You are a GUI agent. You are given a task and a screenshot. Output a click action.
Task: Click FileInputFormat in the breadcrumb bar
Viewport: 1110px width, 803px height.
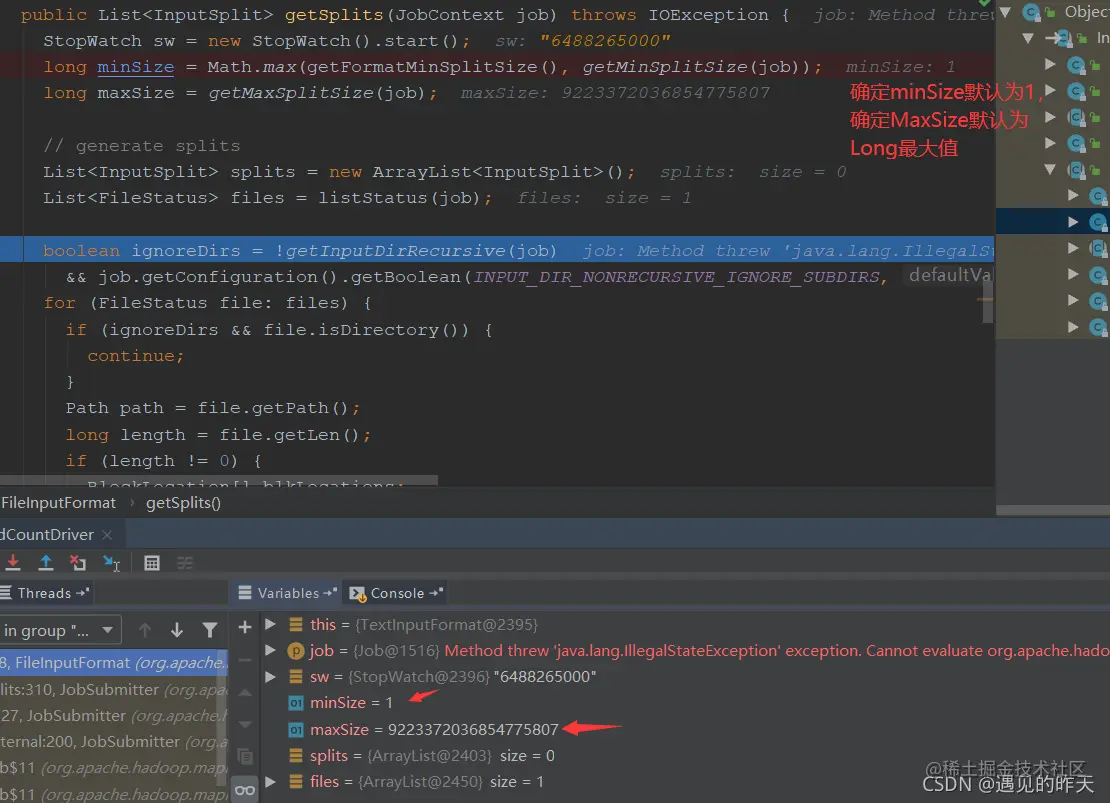coord(58,503)
